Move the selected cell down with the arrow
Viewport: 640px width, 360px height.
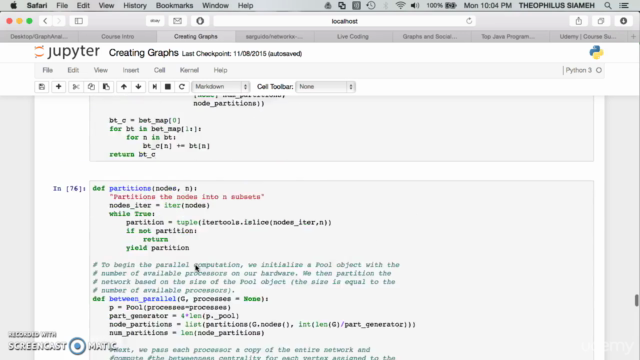coord(138,87)
